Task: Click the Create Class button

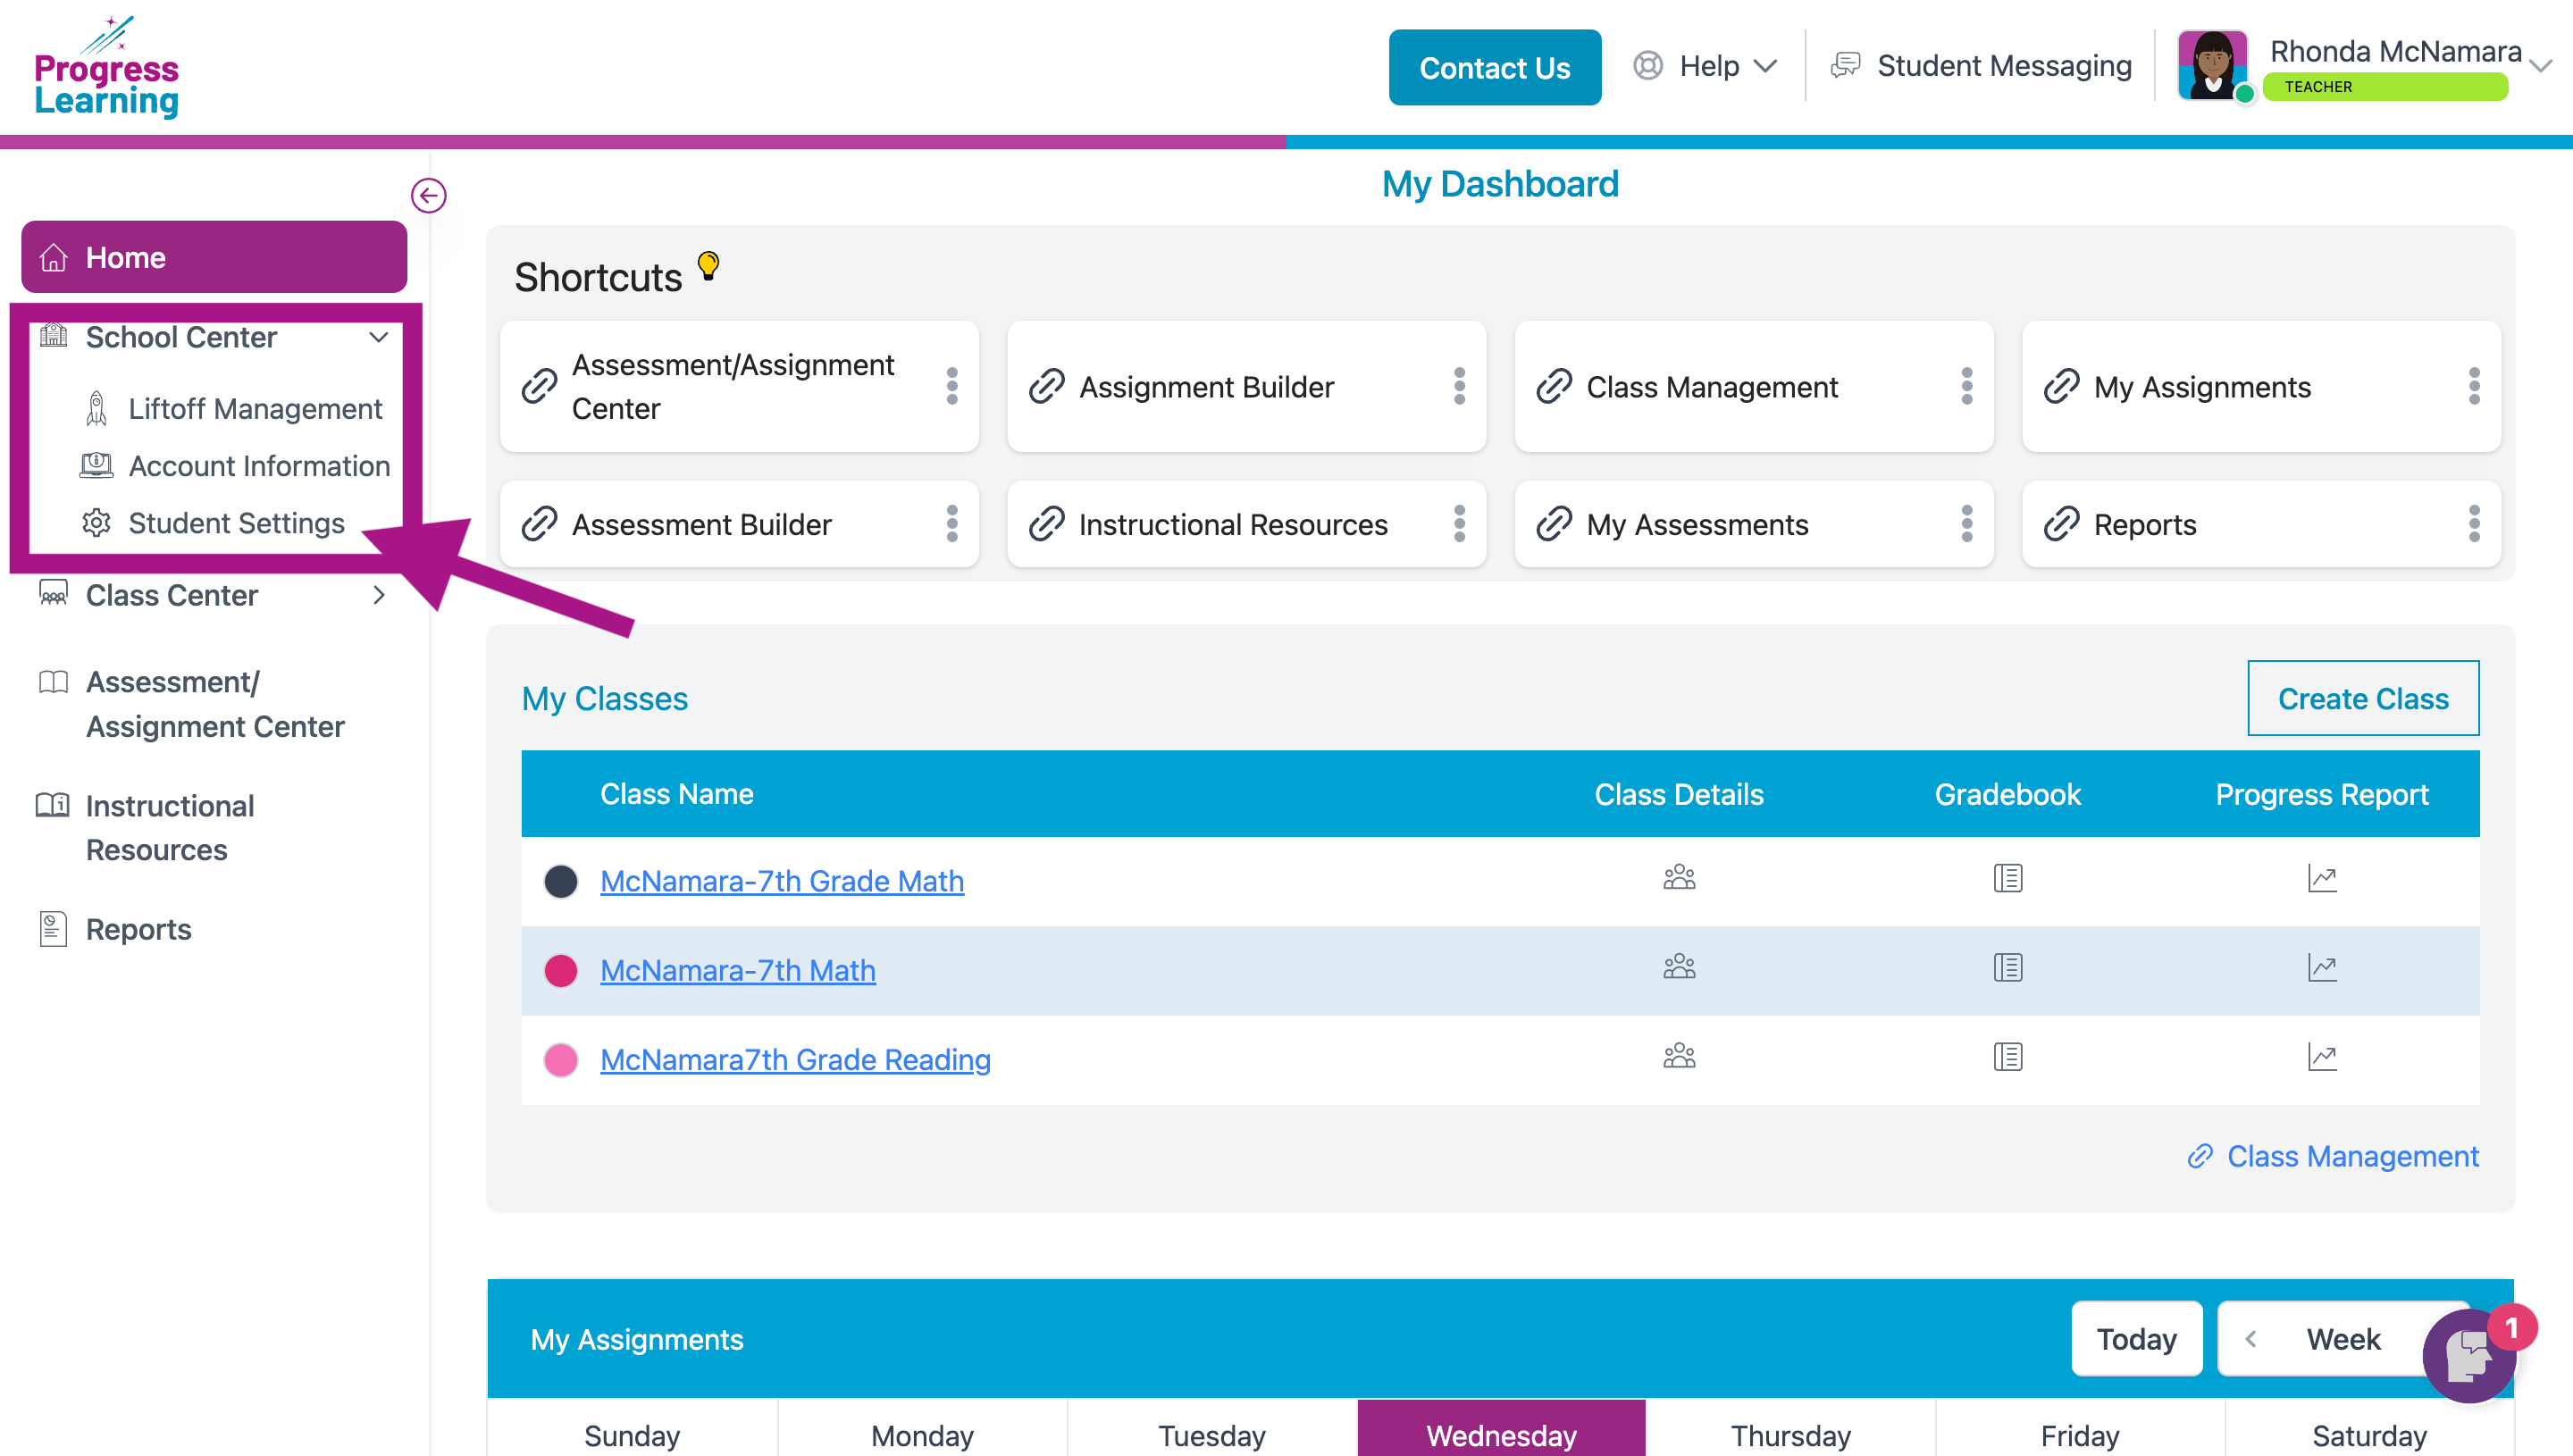Action: [2363, 698]
